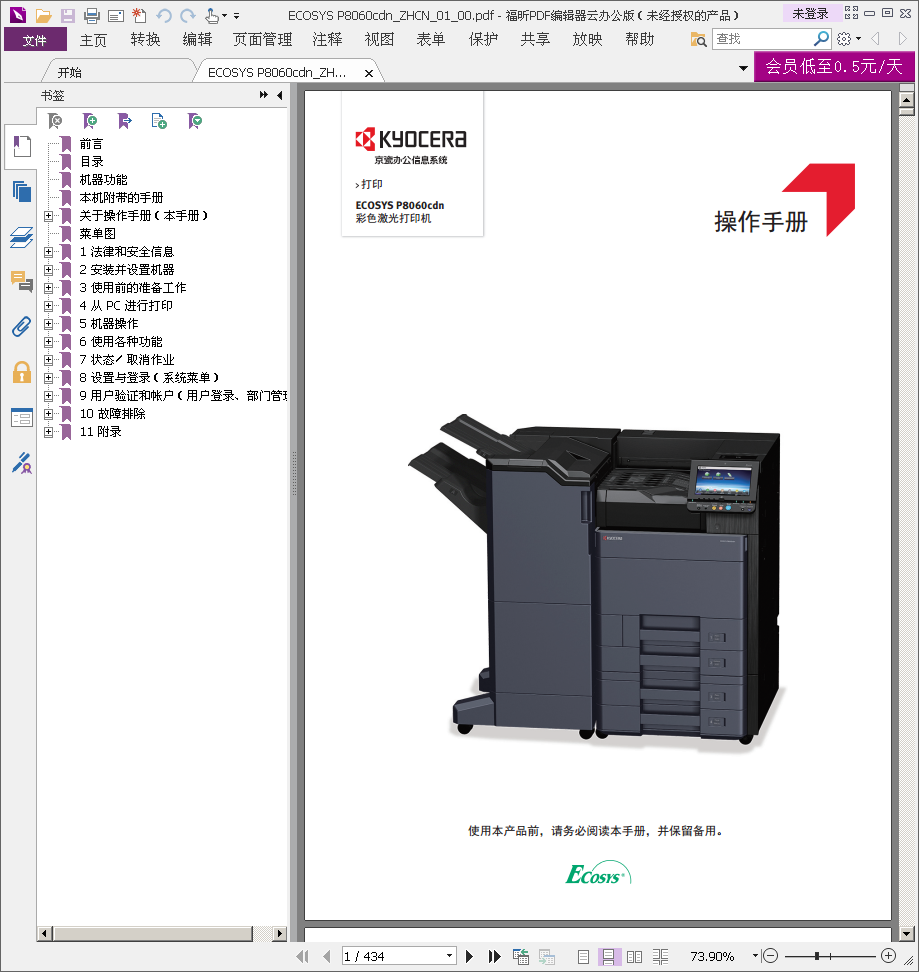Open the 主页 ribbon tab
Viewport: 919px width, 972px height.
[x=93, y=40]
